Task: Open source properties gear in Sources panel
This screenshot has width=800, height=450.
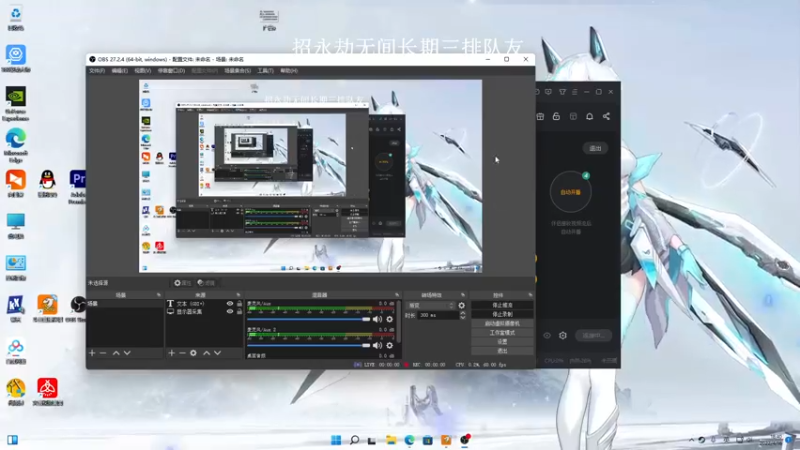Action: pyautogui.click(x=193, y=353)
